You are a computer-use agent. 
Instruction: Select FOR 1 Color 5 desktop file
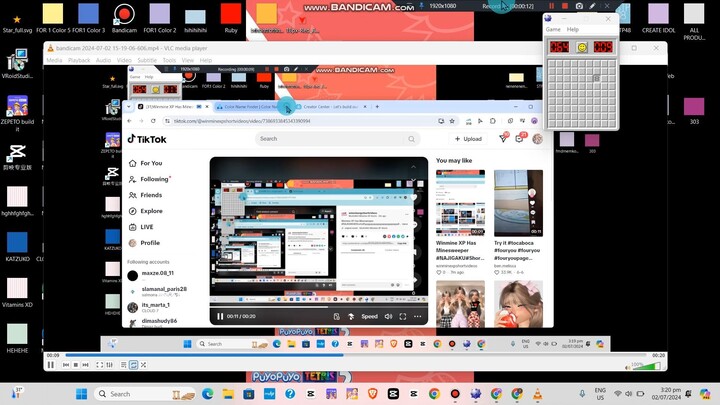[53, 18]
